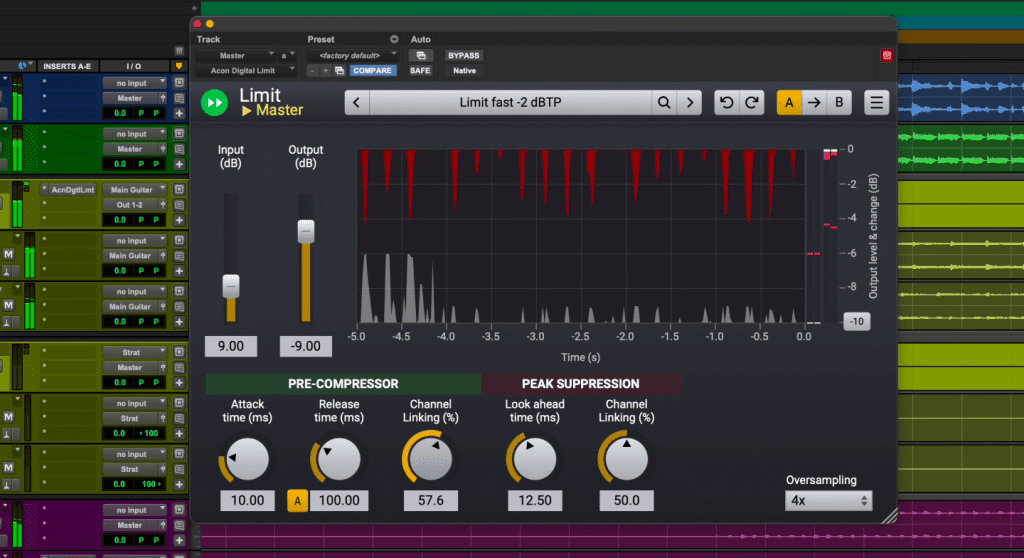Undo the last plugin change
Image resolution: width=1024 pixels, height=558 pixels.
click(x=726, y=103)
